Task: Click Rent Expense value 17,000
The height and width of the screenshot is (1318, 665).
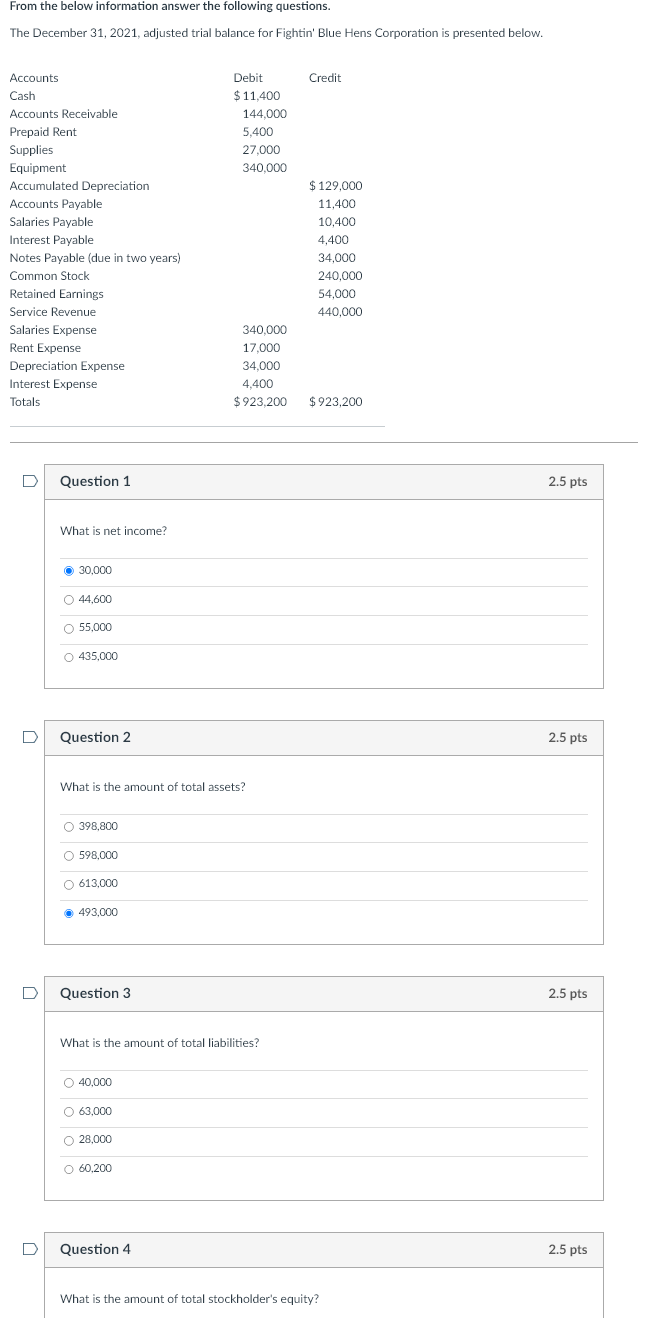Action: pyautogui.click(x=261, y=348)
